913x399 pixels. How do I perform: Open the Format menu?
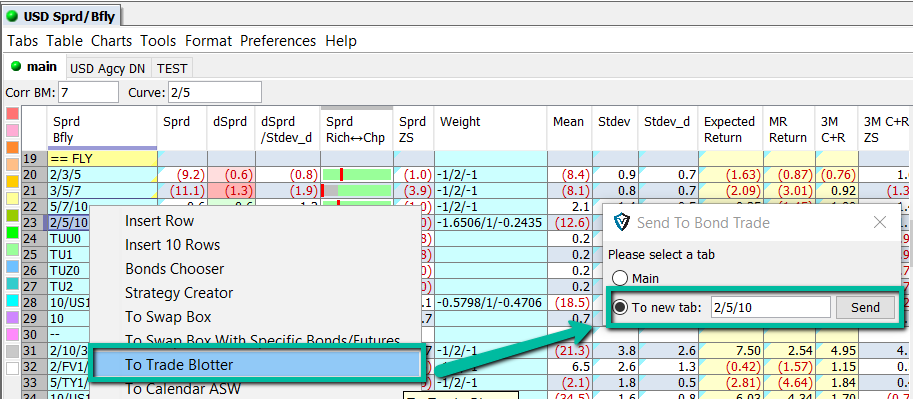(x=208, y=41)
